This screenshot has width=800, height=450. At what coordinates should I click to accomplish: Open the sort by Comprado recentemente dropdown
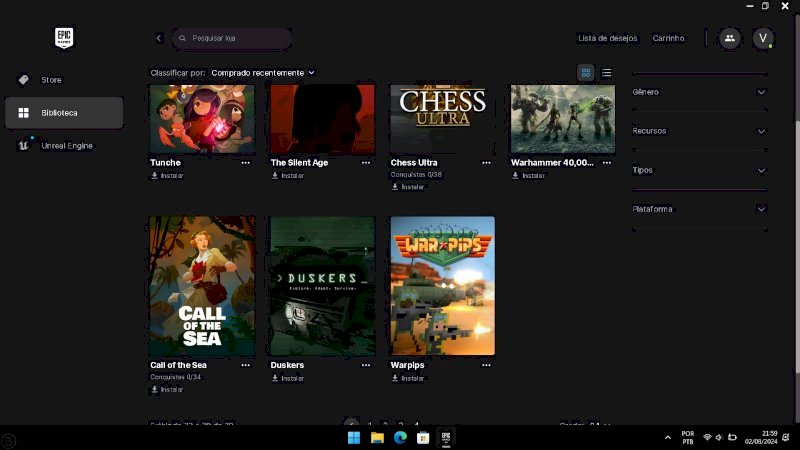(x=262, y=73)
